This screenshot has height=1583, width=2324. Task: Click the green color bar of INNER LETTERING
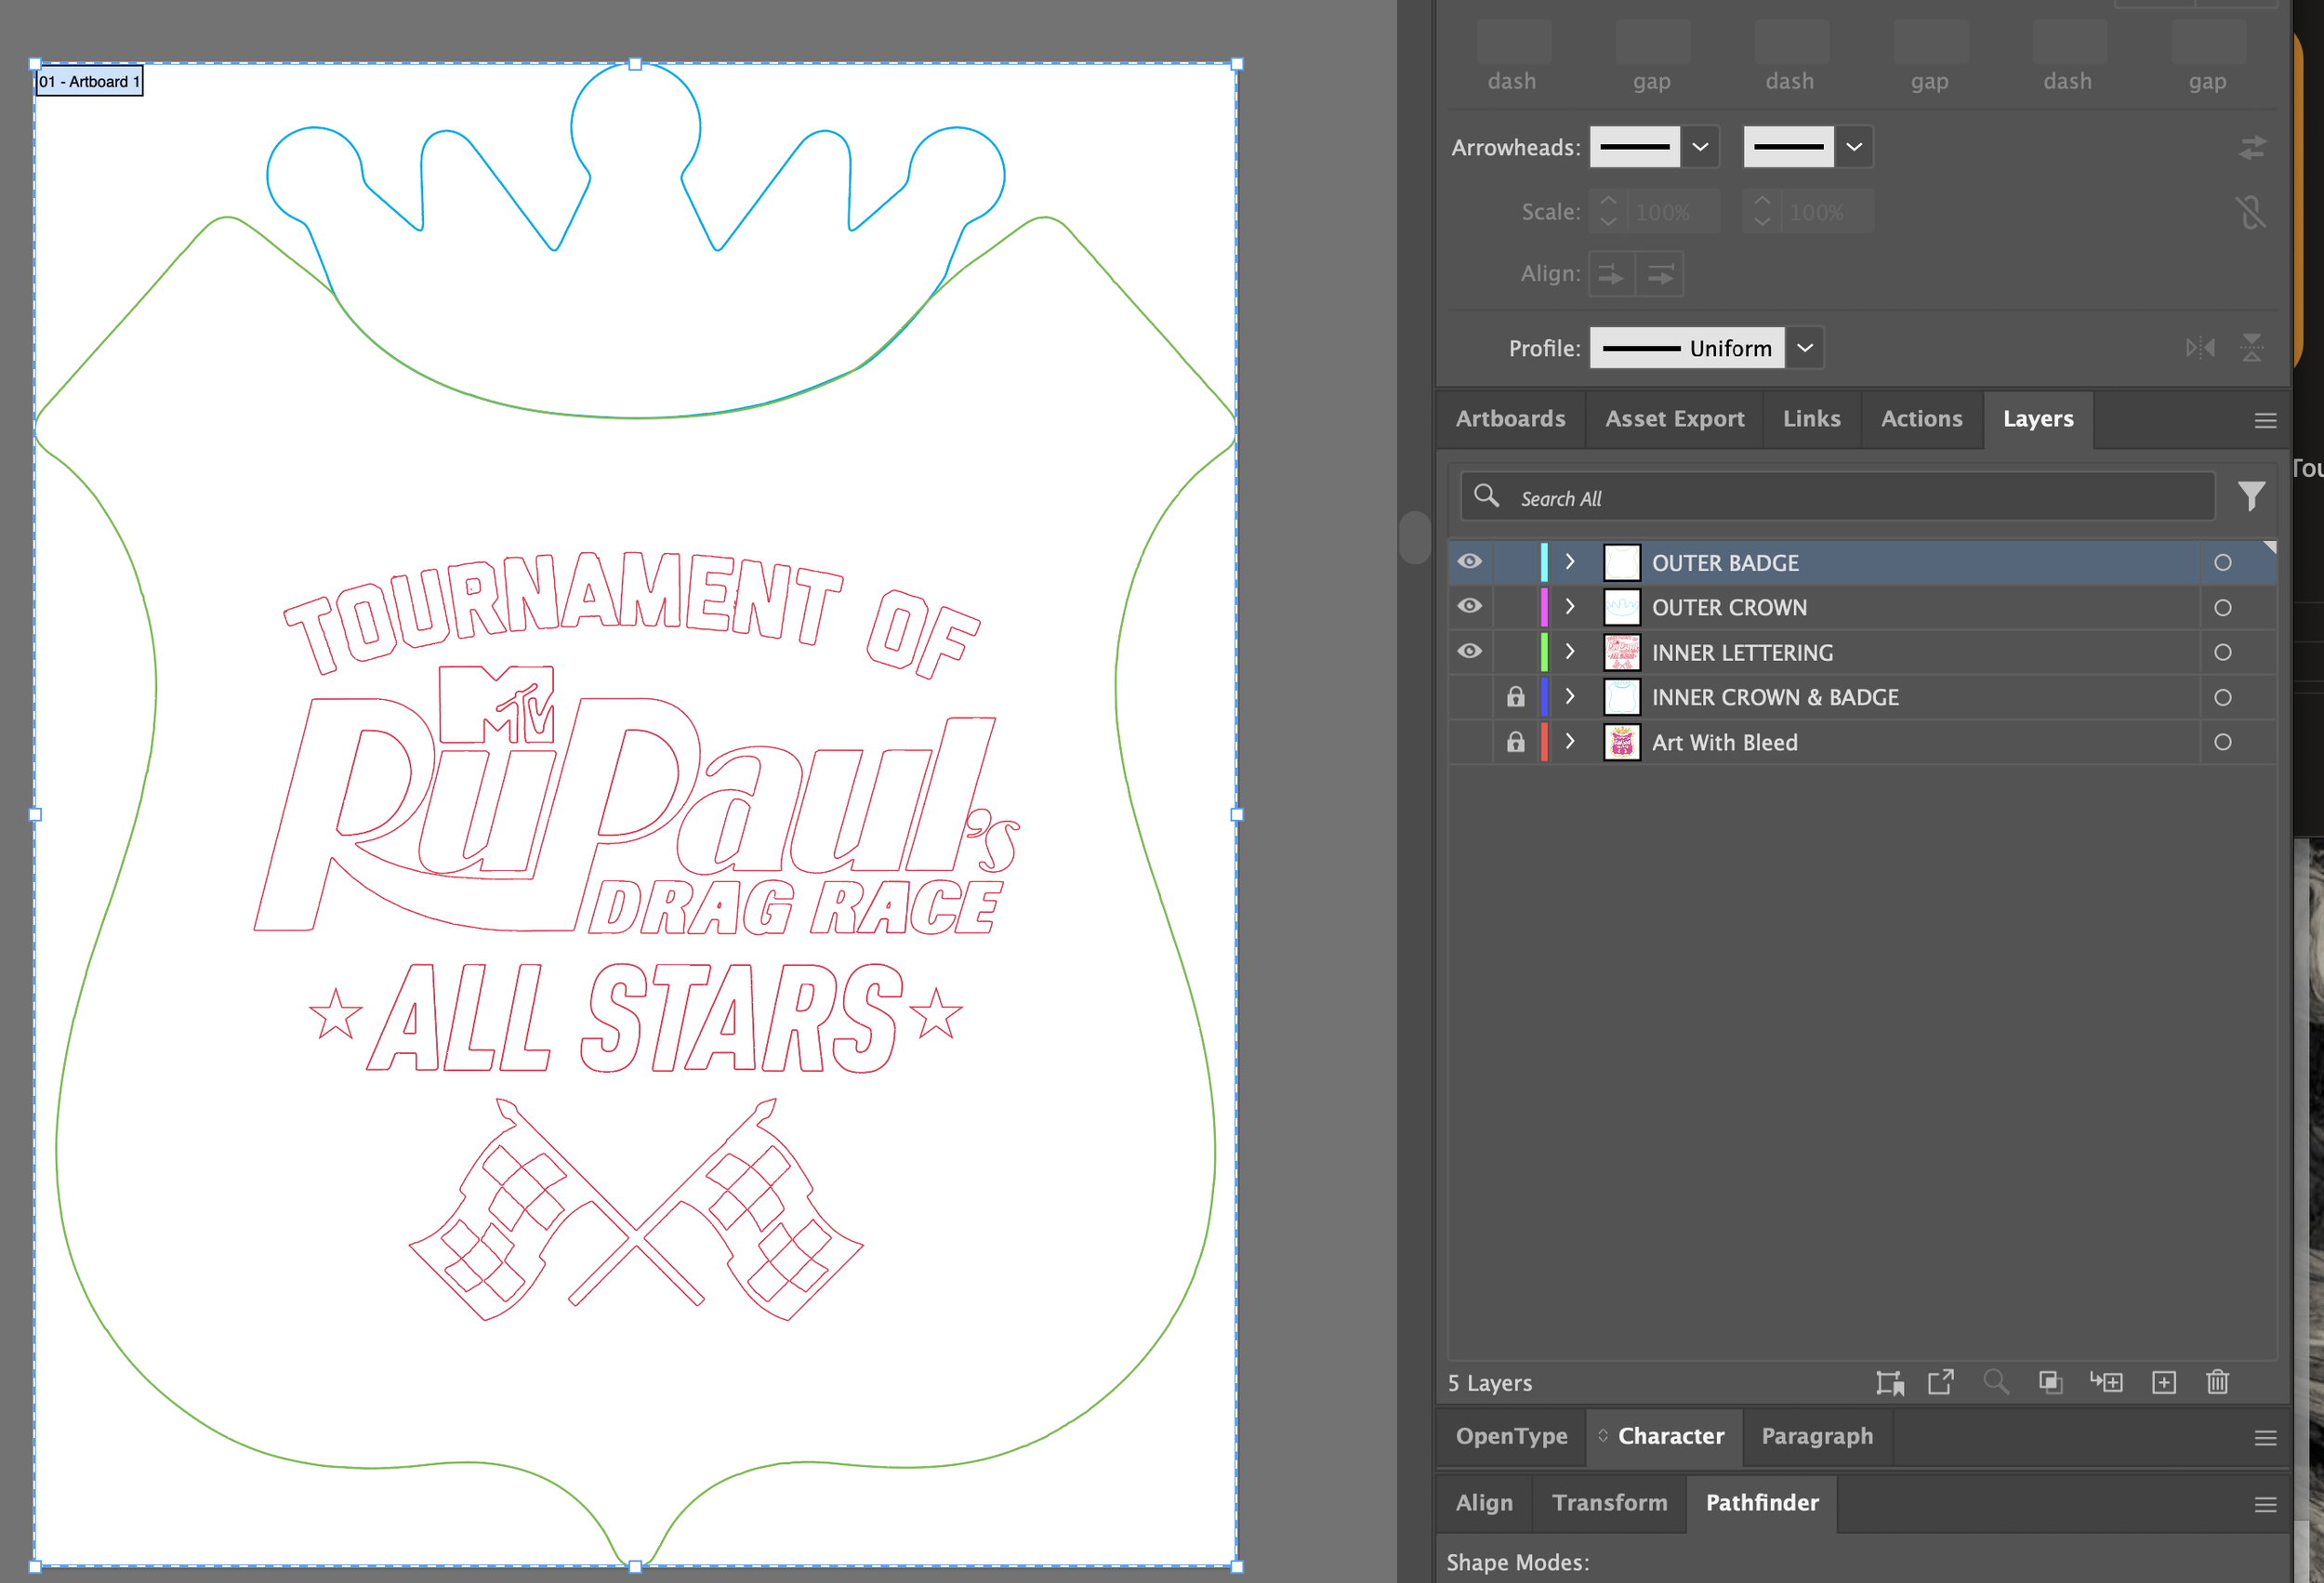1544,652
